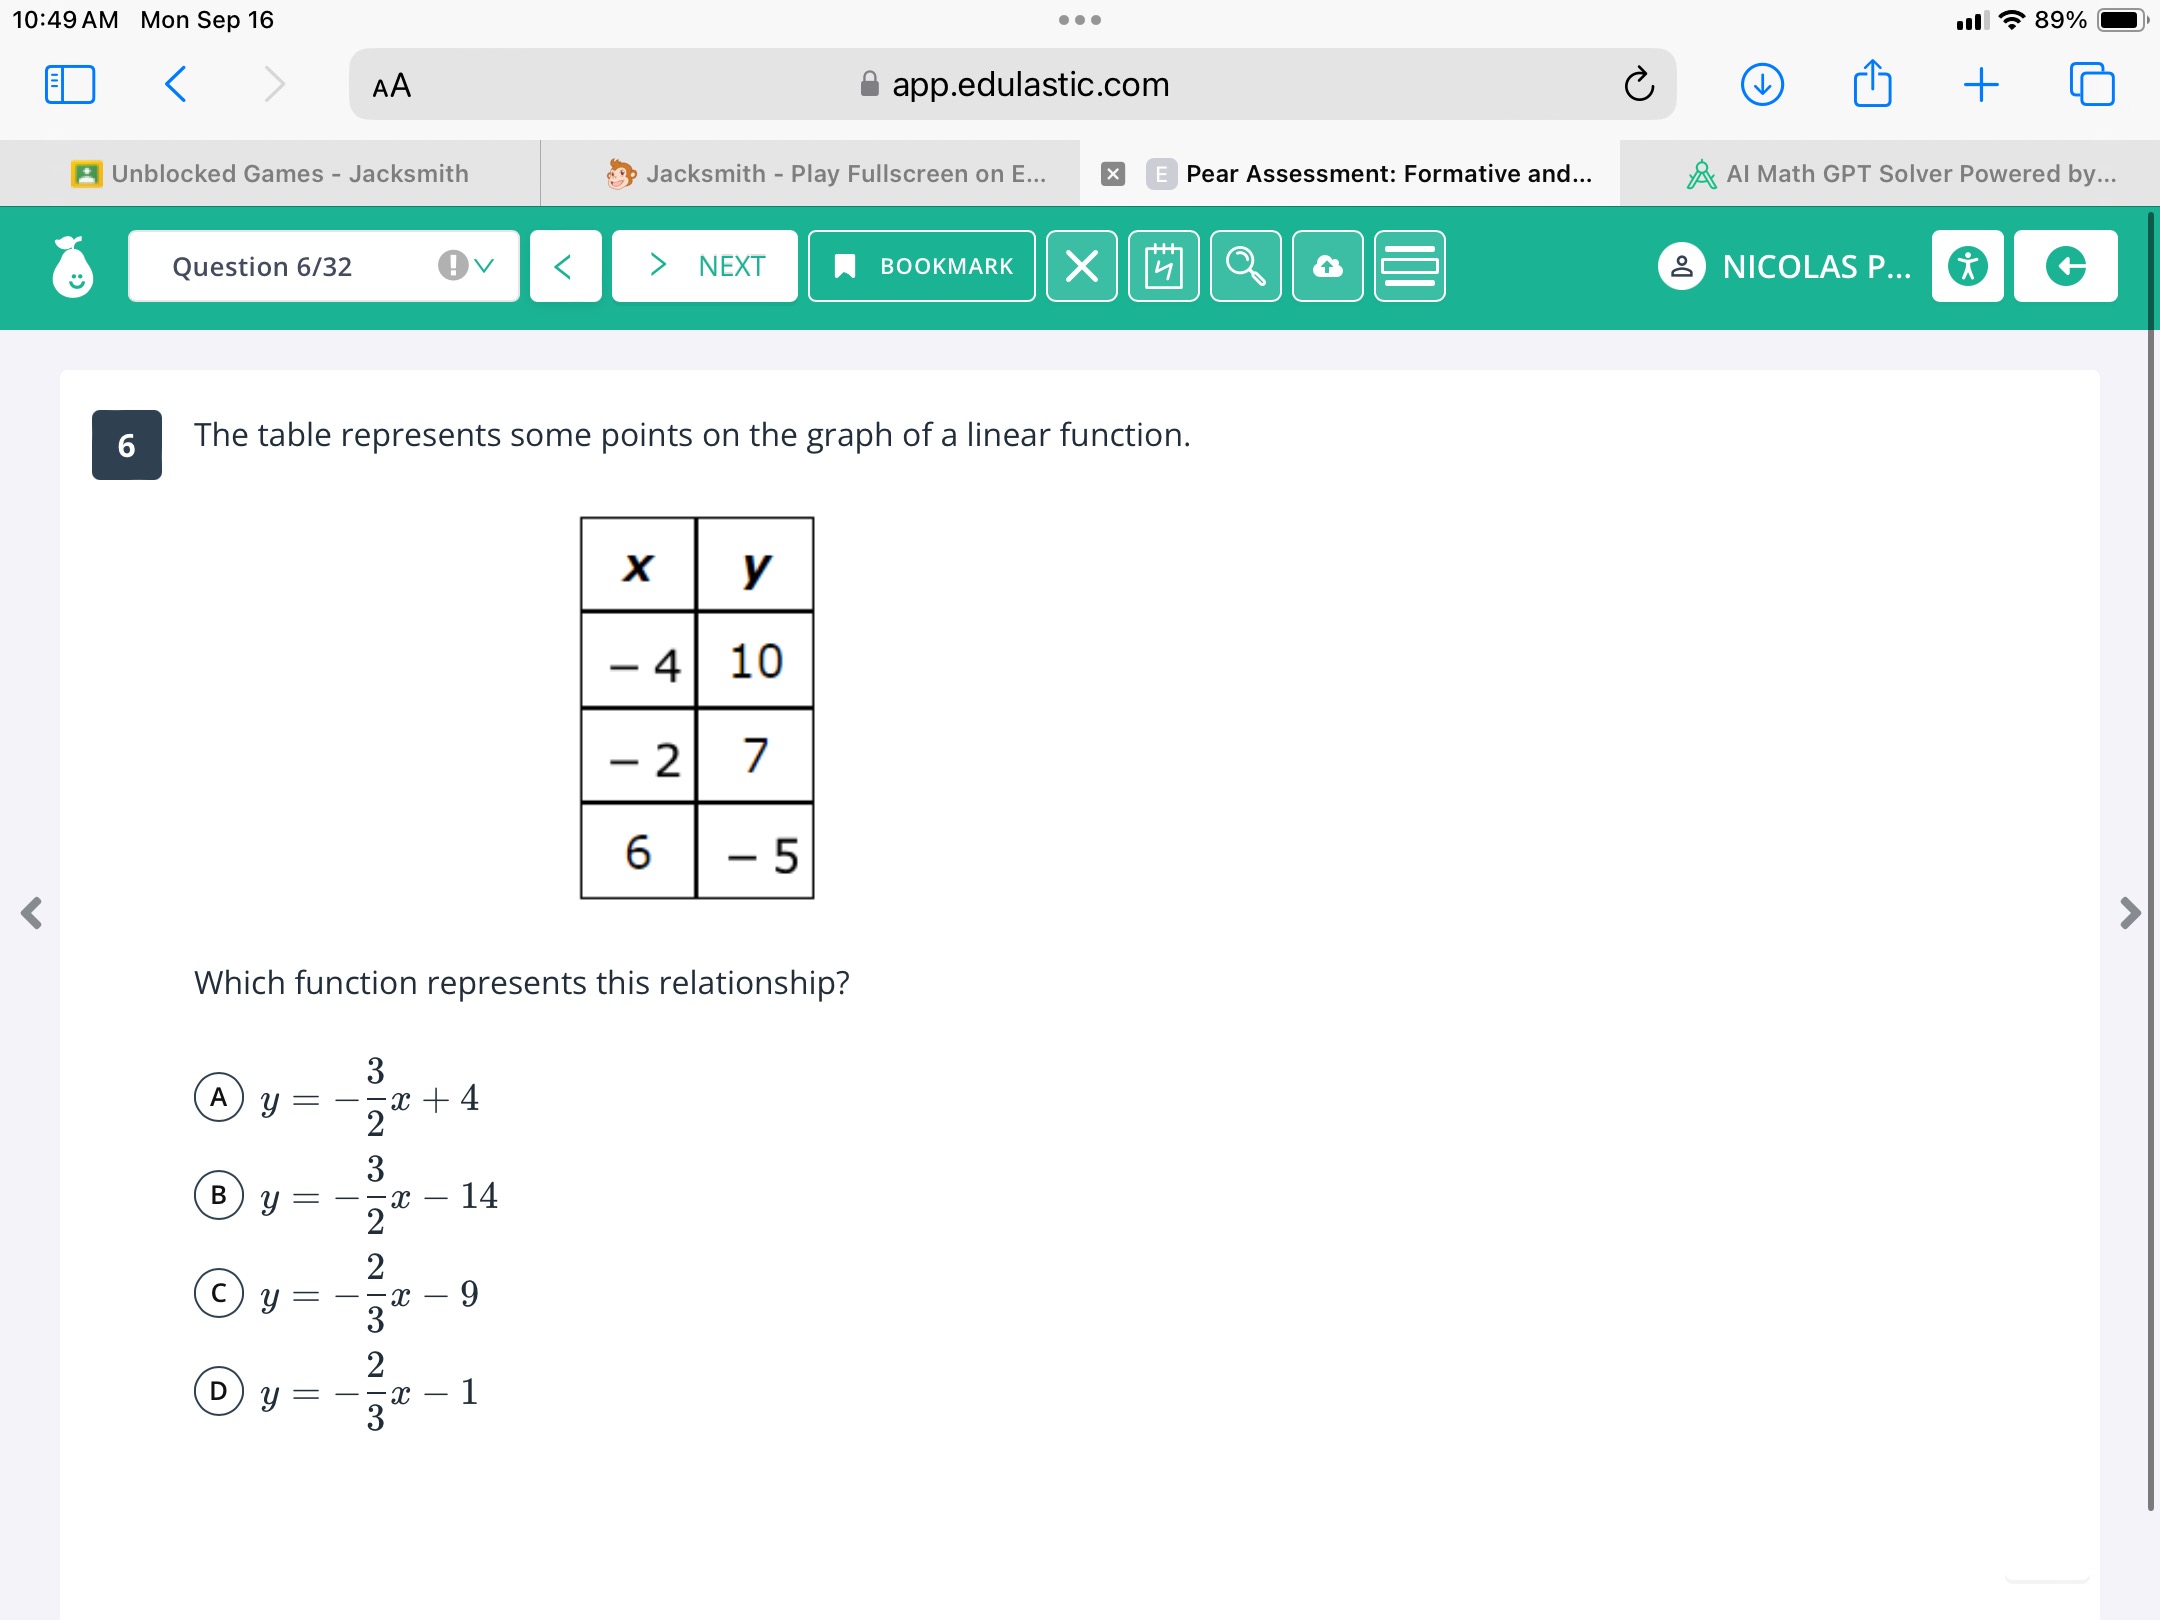
Task: Click table cell with value 6
Action: 638,852
